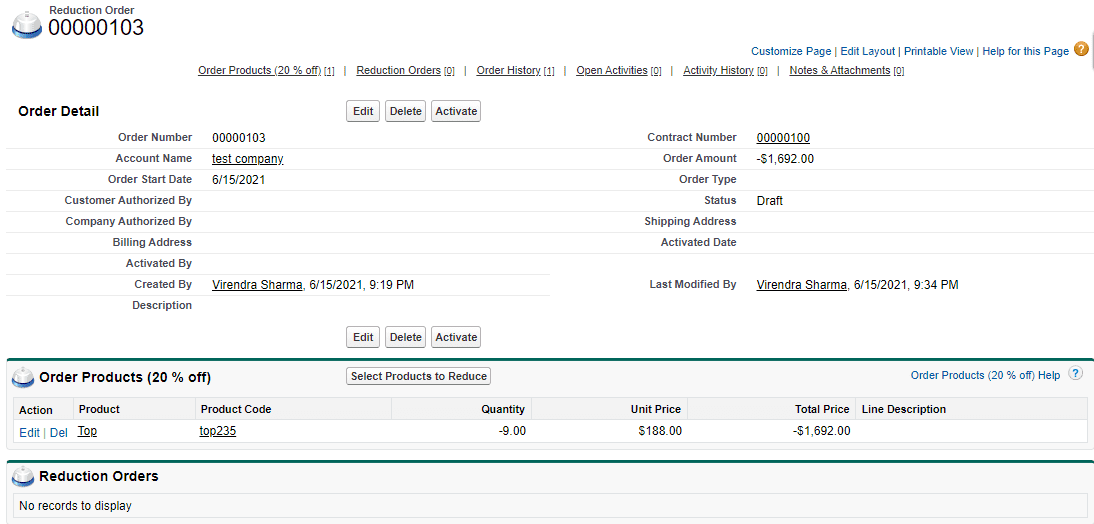Click the Order Amount value -$1,692.00
The height and width of the screenshot is (524, 1094).
pos(785,158)
